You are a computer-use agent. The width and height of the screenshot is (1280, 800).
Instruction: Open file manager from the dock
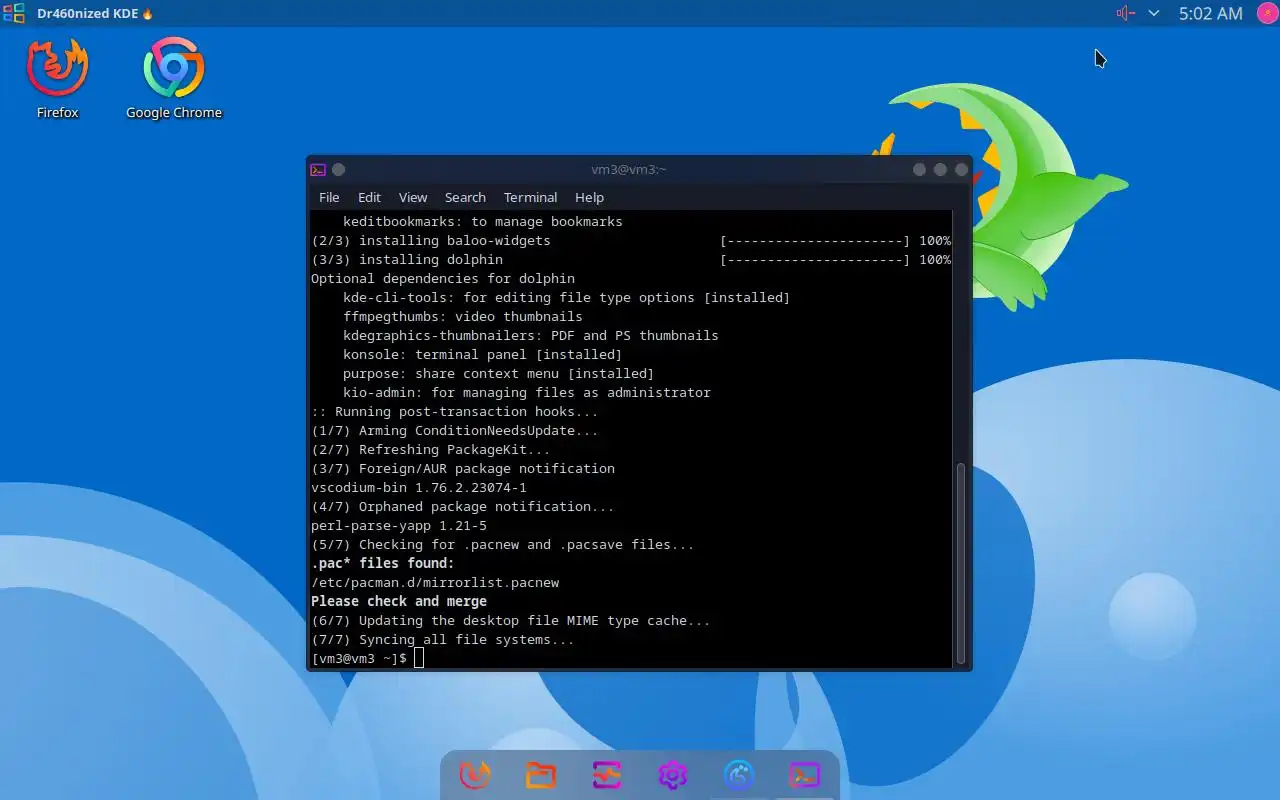(x=541, y=775)
